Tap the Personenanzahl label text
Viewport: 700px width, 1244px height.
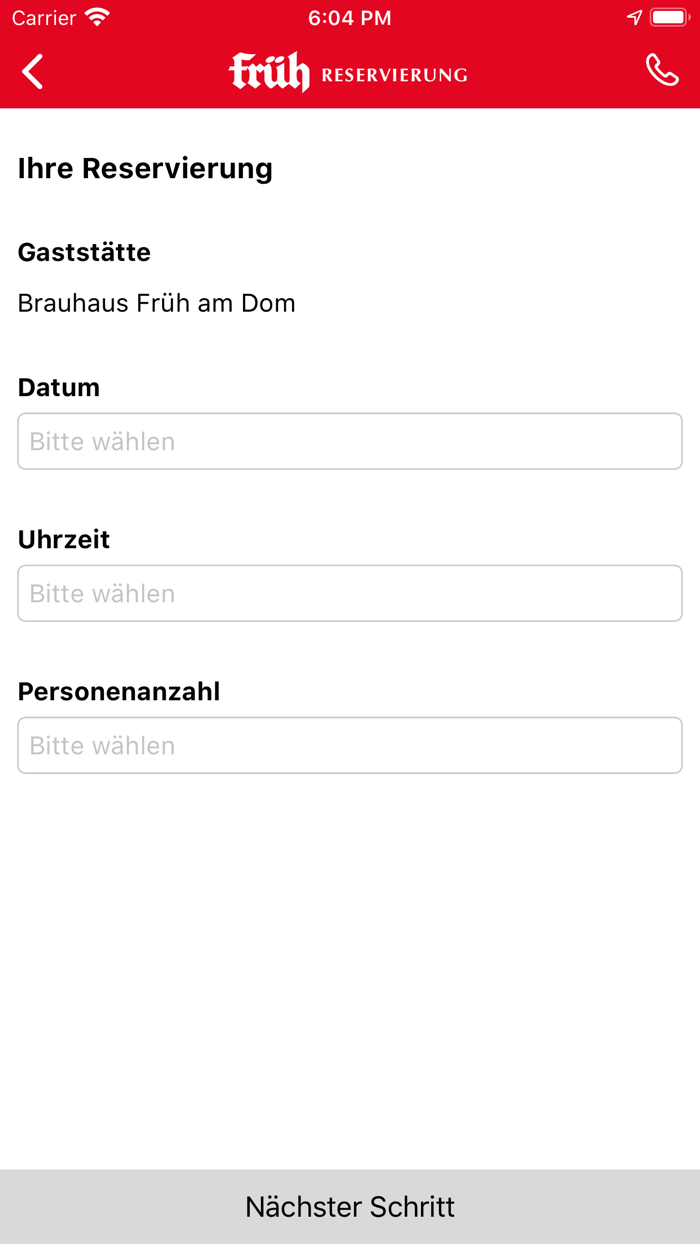pos(118,691)
